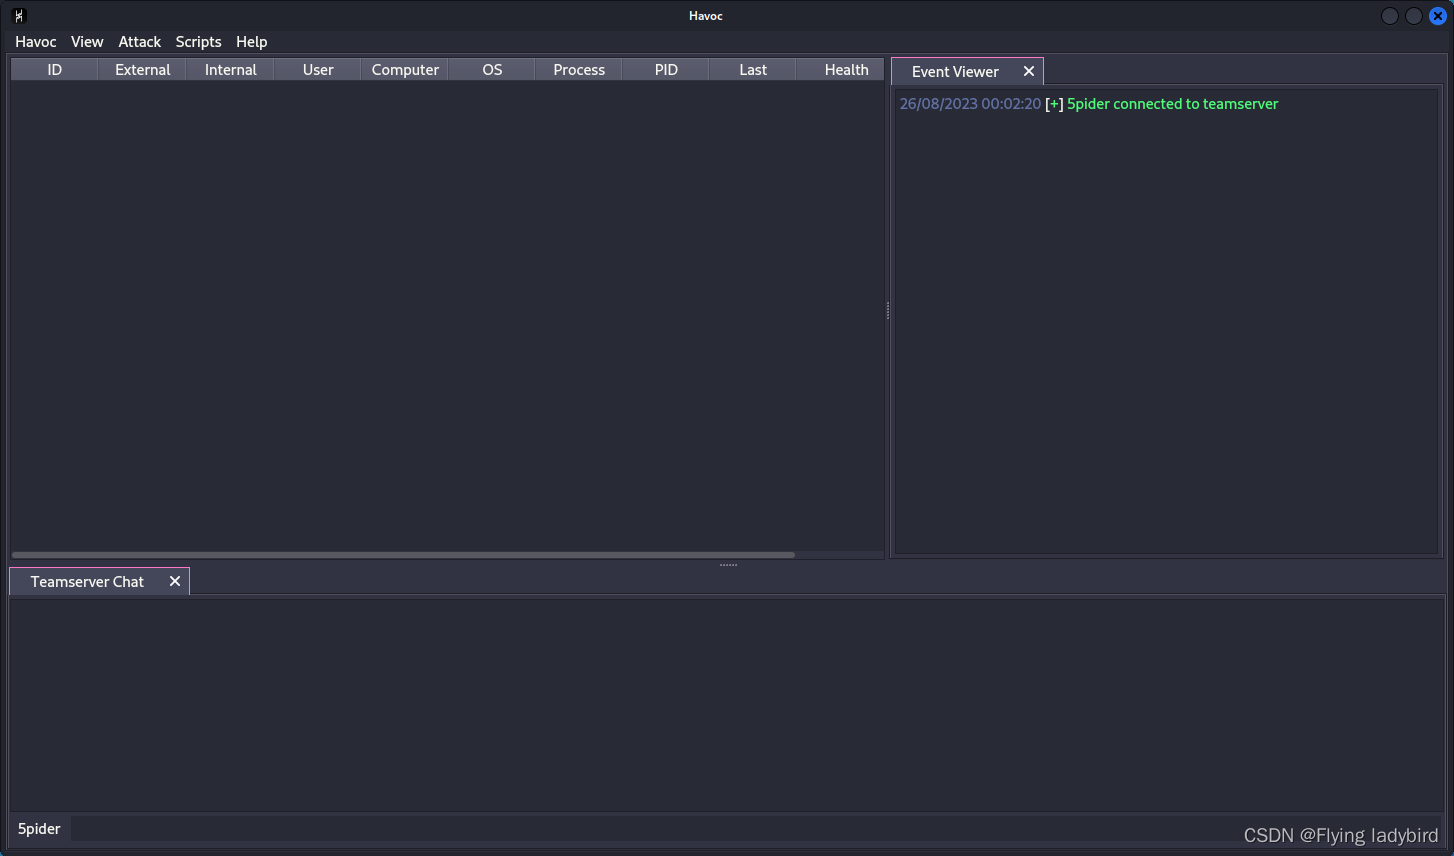Click the 26/08/2023 00:02:20 timestamp
This screenshot has height=856, width=1454.
pyautogui.click(x=970, y=104)
